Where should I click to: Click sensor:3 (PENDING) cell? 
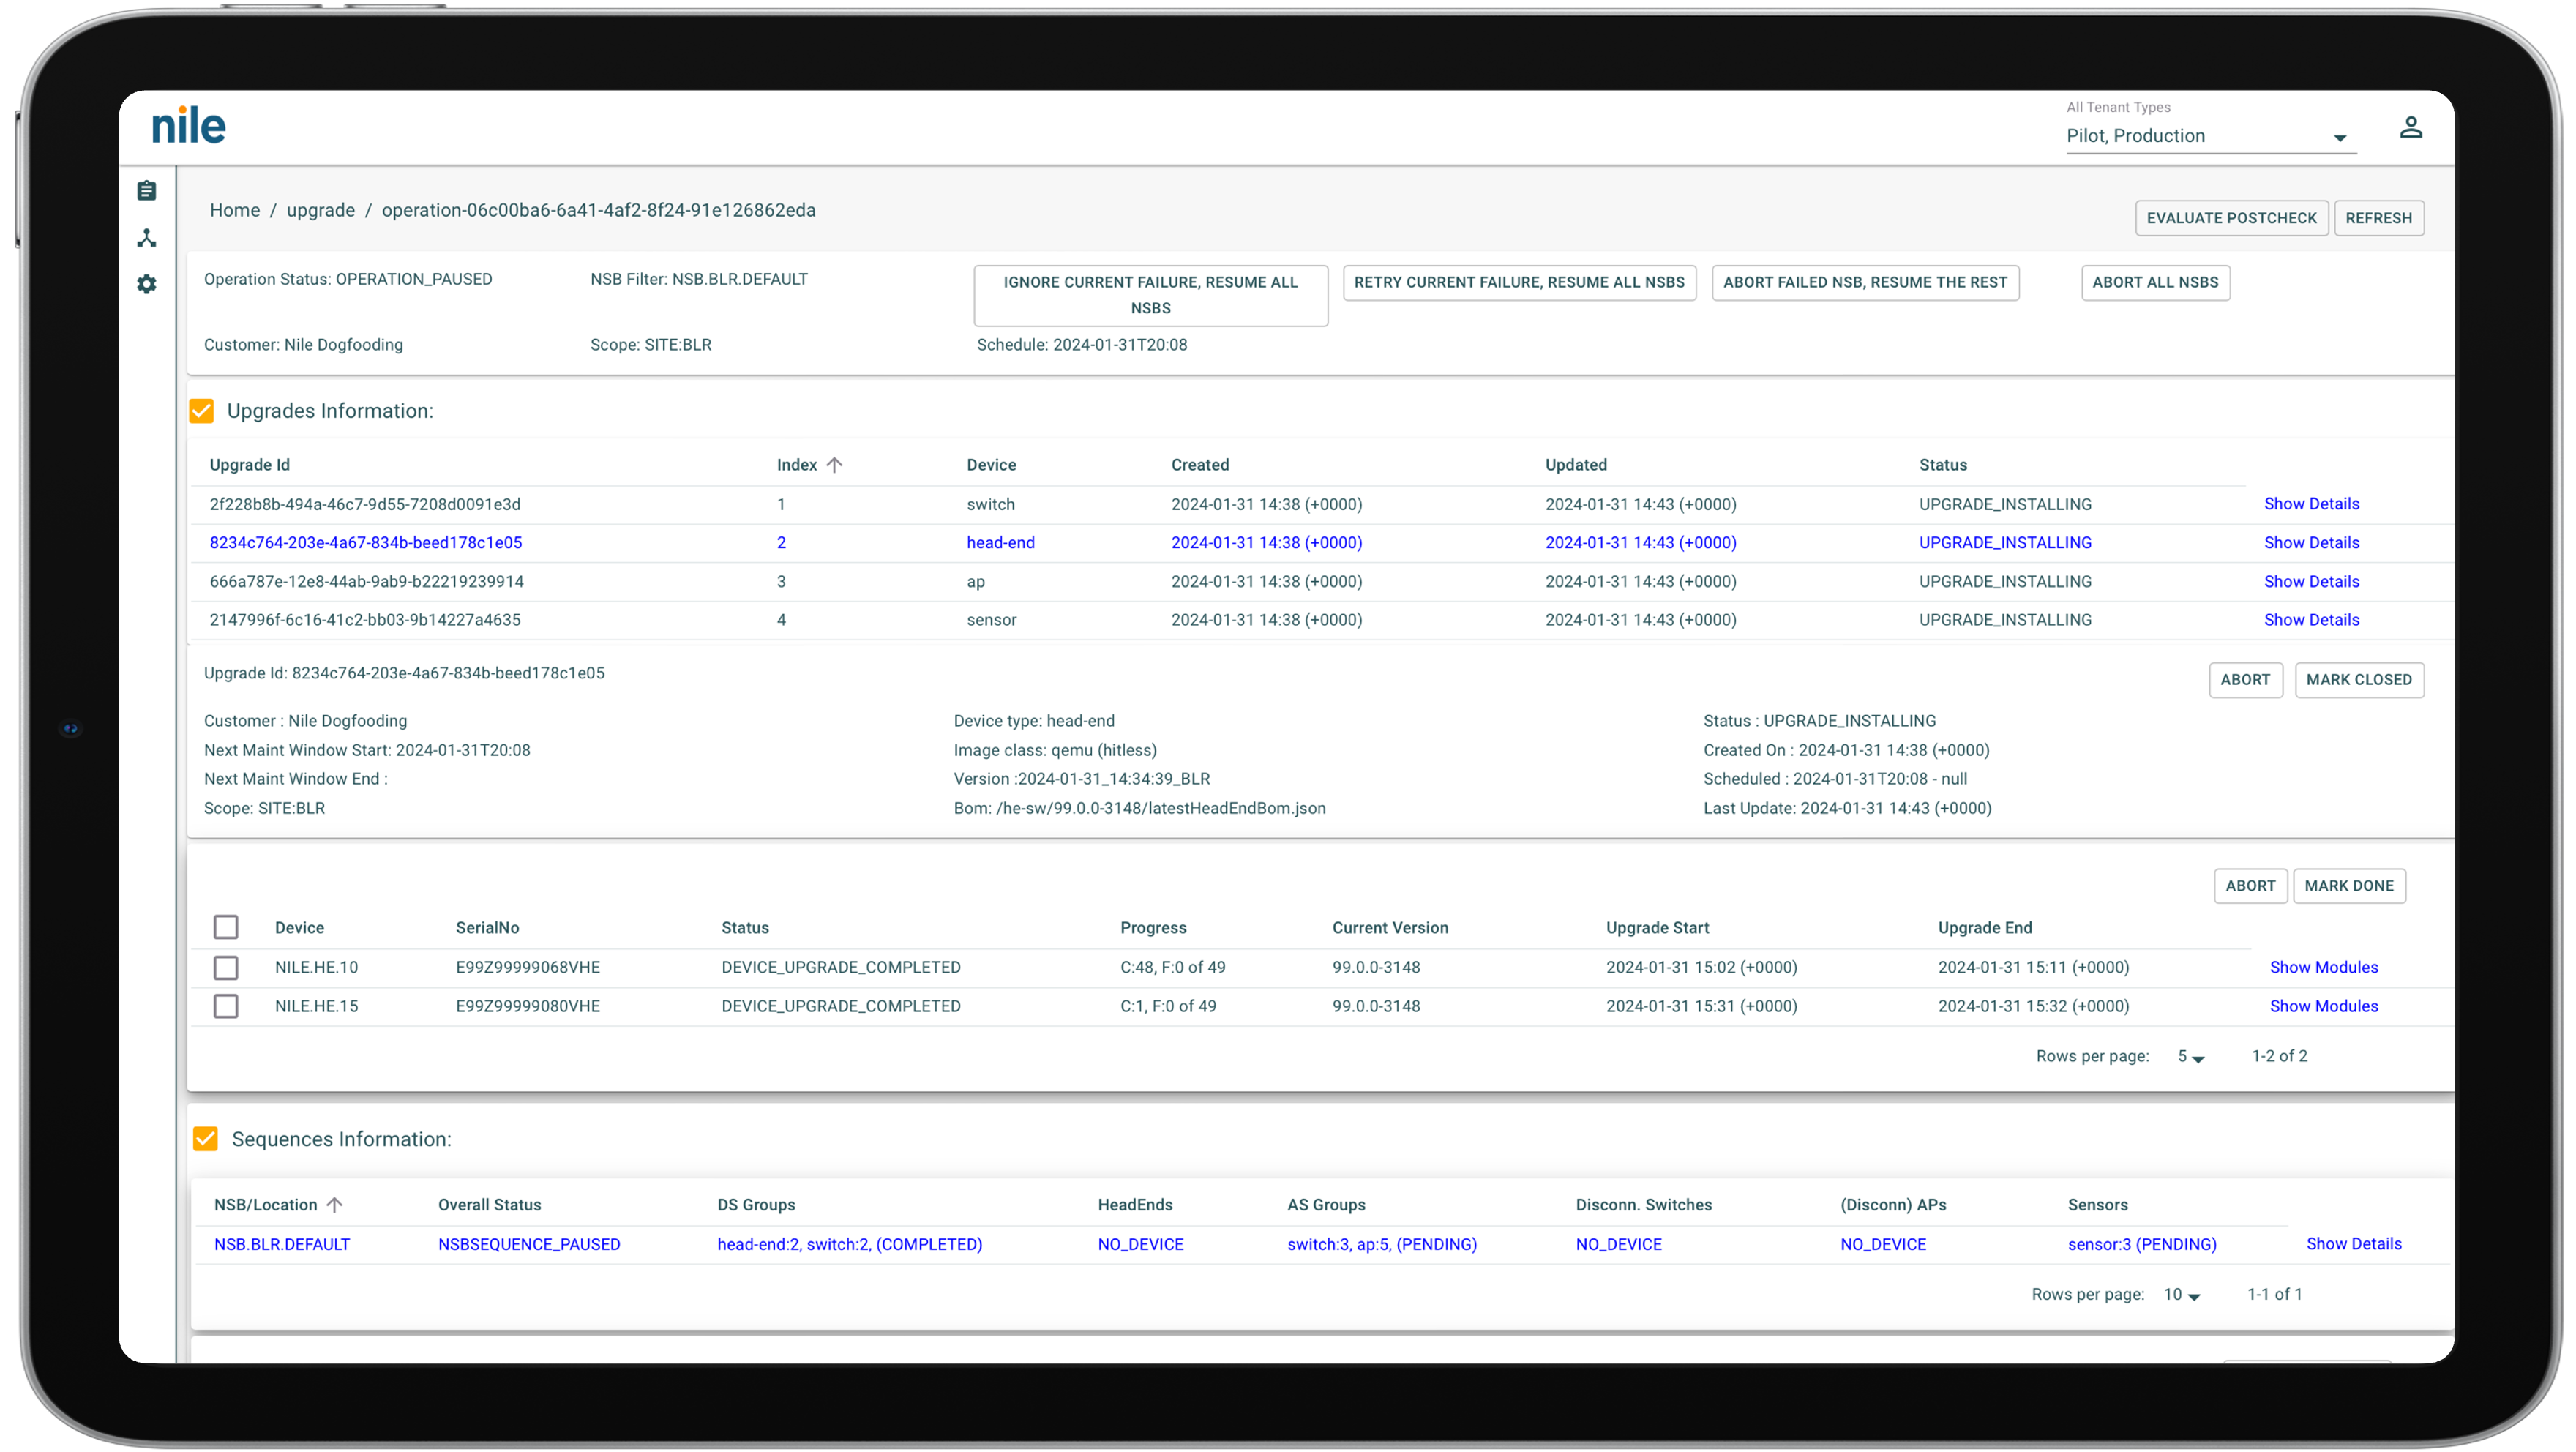(2142, 1245)
